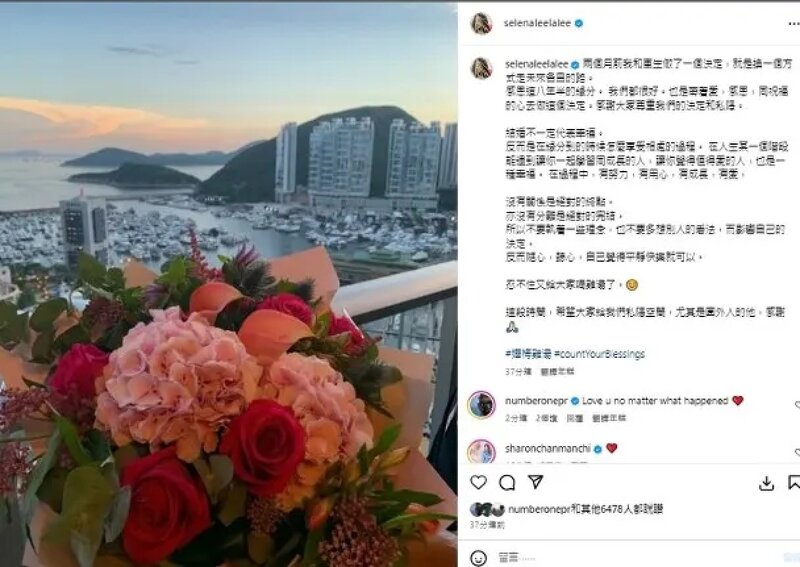The height and width of the screenshot is (567, 800).
Task: Open emoji picker in comment box
Action: point(478,558)
